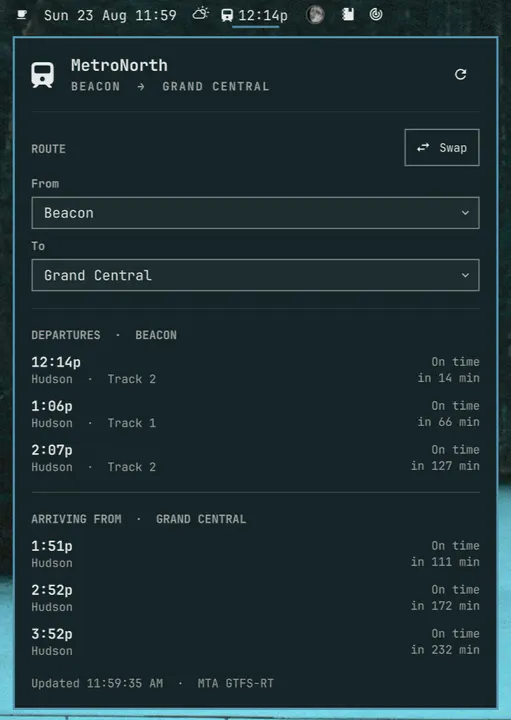The width and height of the screenshot is (511, 720).
Task: Click the MTA GTFS-RT source label
Action: [x=236, y=683]
